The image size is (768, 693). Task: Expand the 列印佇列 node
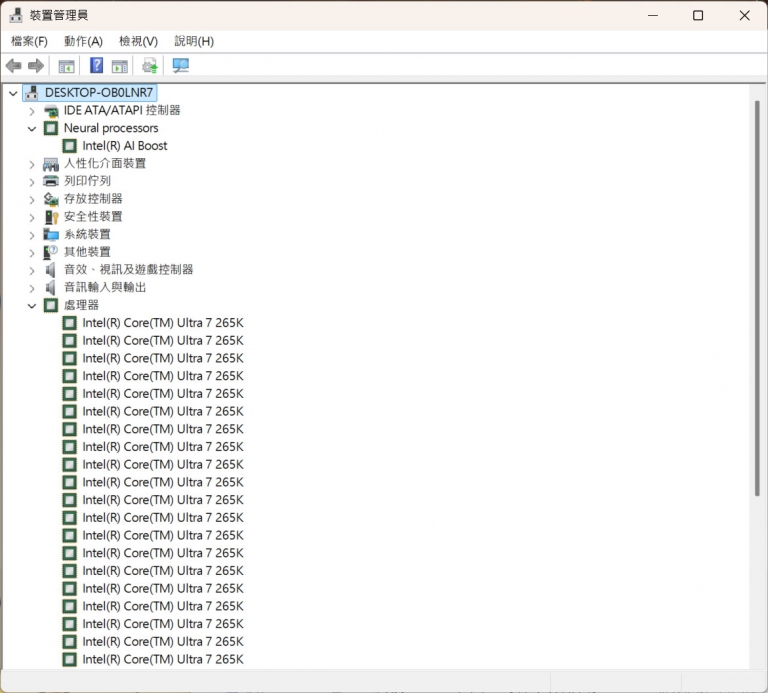32,182
